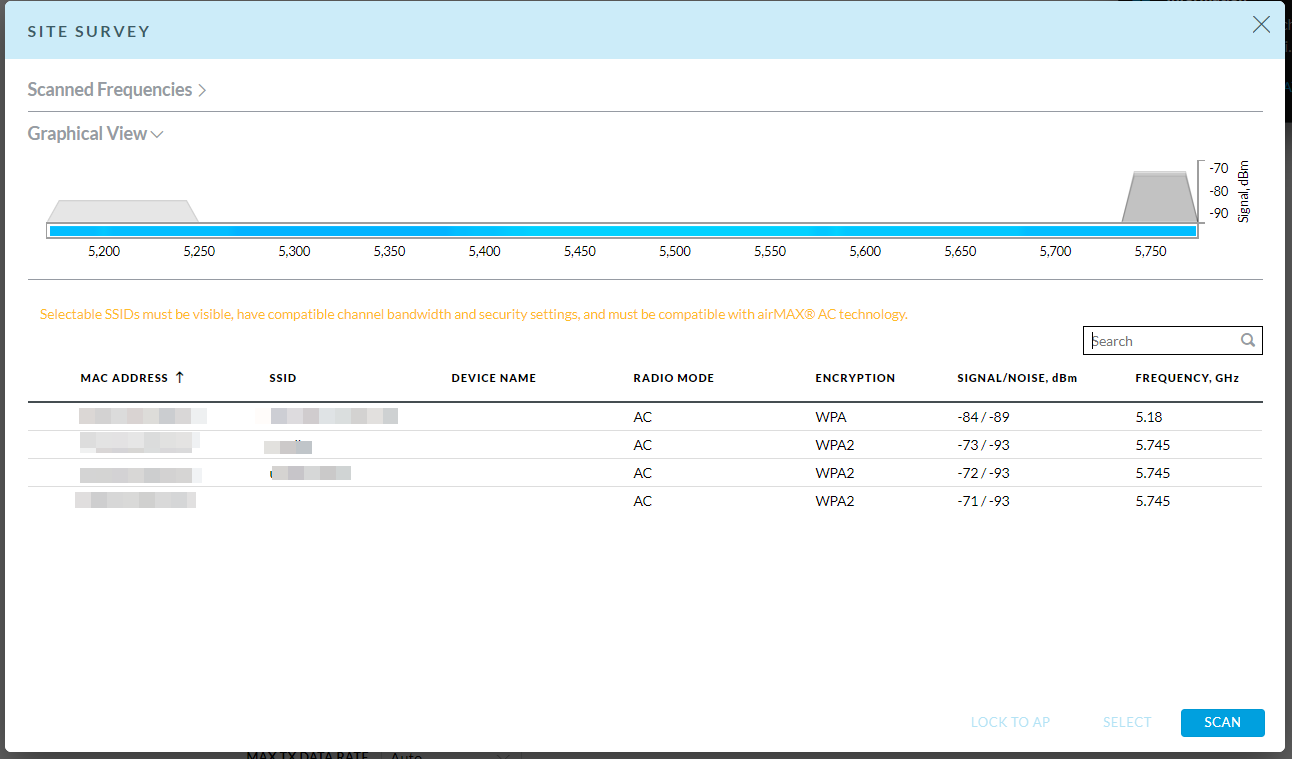1292x759 pixels.
Task: Sort table by SSID header
Action: [x=283, y=378]
